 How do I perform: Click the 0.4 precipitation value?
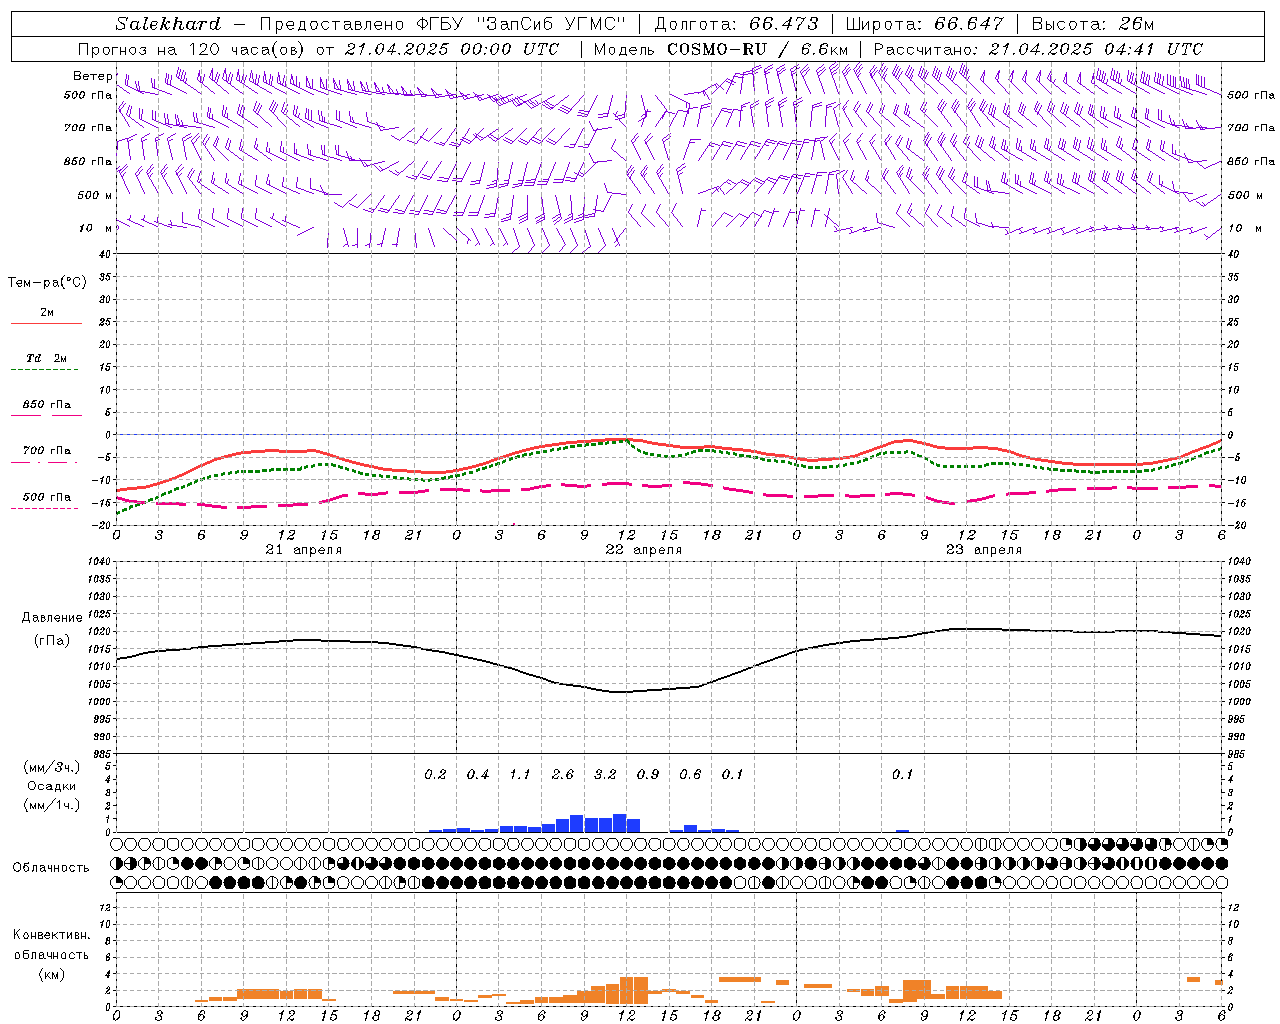coord(478,774)
